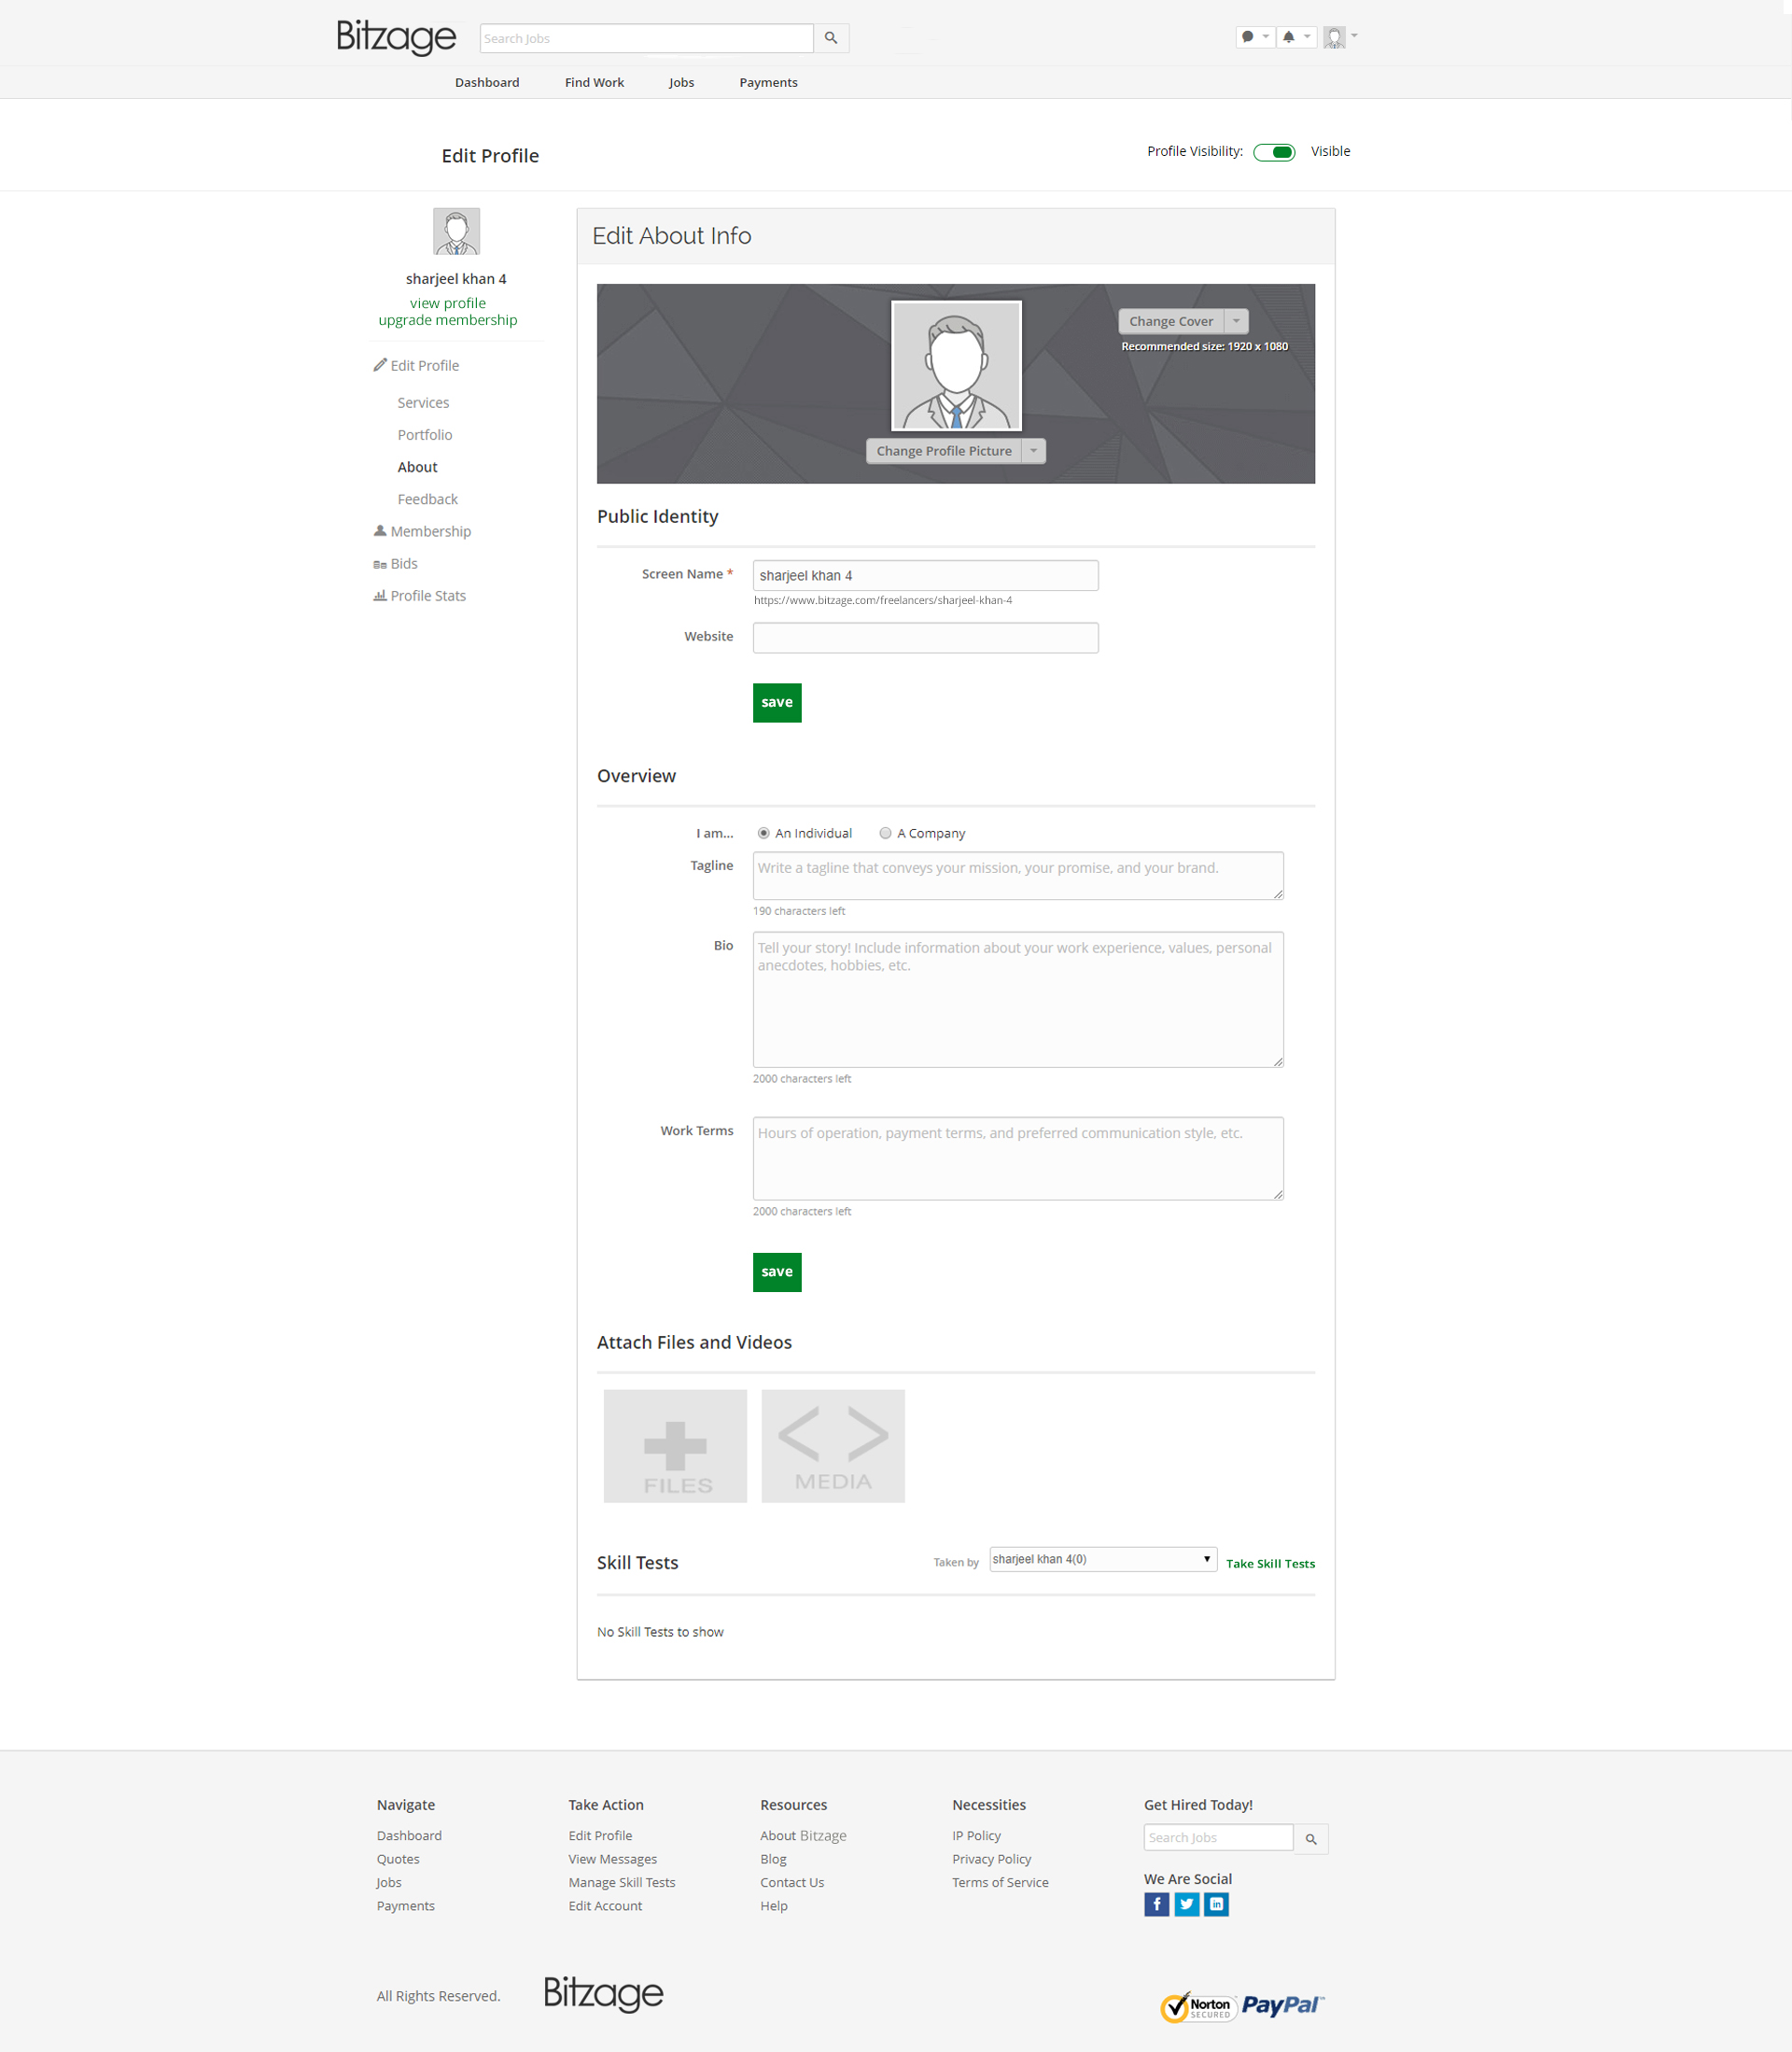Click into the Tagline text area

[x=1017, y=876]
